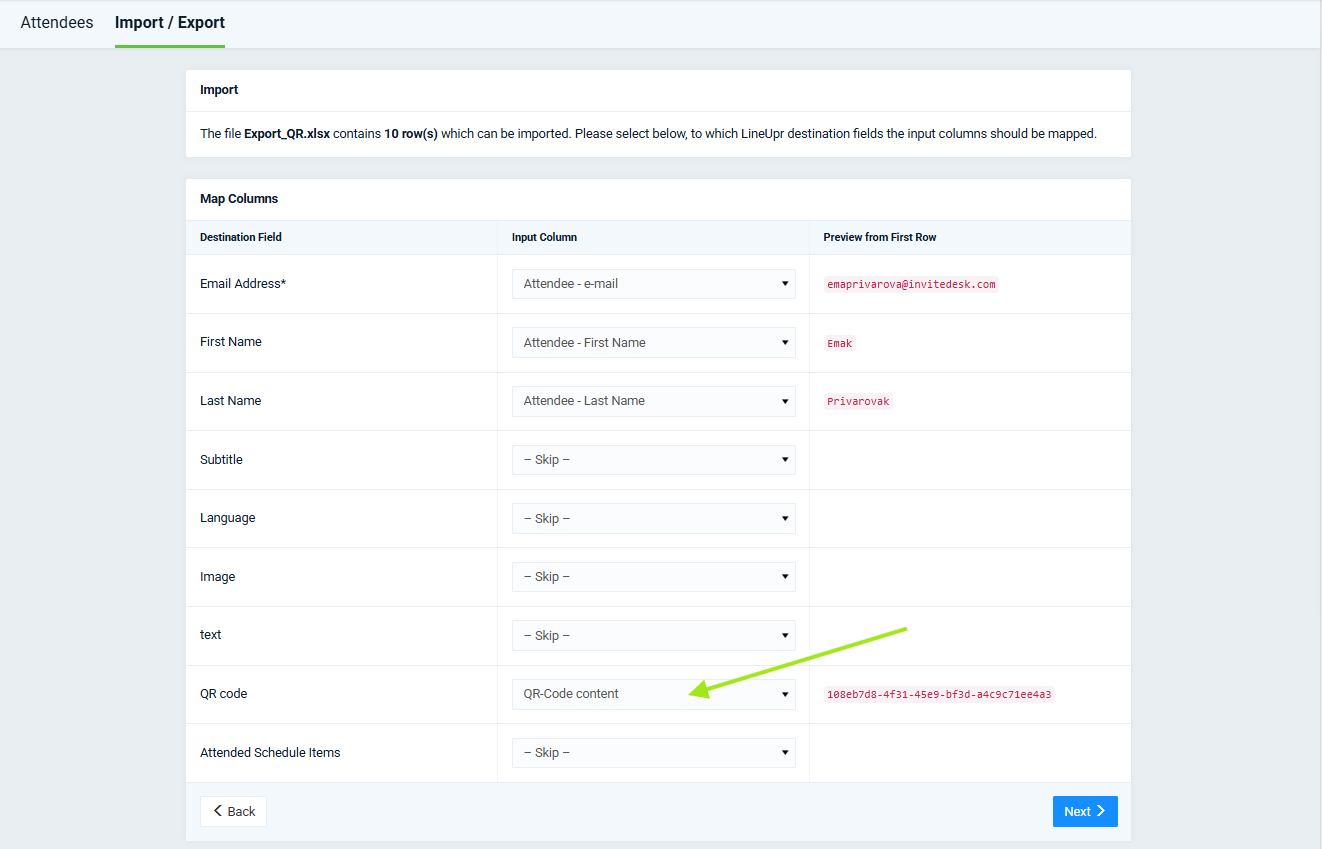This screenshot has height=849, width=1322.
Task: Choose a column for the Image field
Action: (654, 577)
